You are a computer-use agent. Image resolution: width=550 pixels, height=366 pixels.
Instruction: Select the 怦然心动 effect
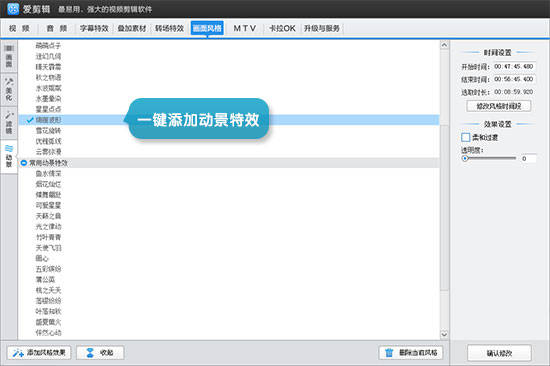click(x=48, y=333)
